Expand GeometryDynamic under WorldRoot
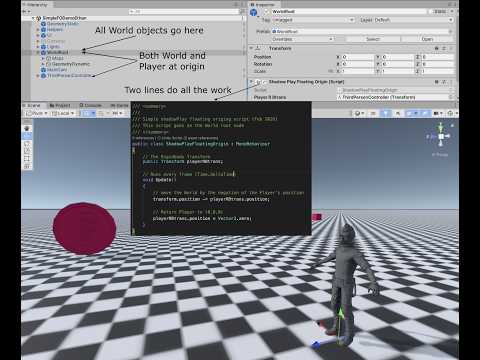Screen dimensions: 480x360 43,64
